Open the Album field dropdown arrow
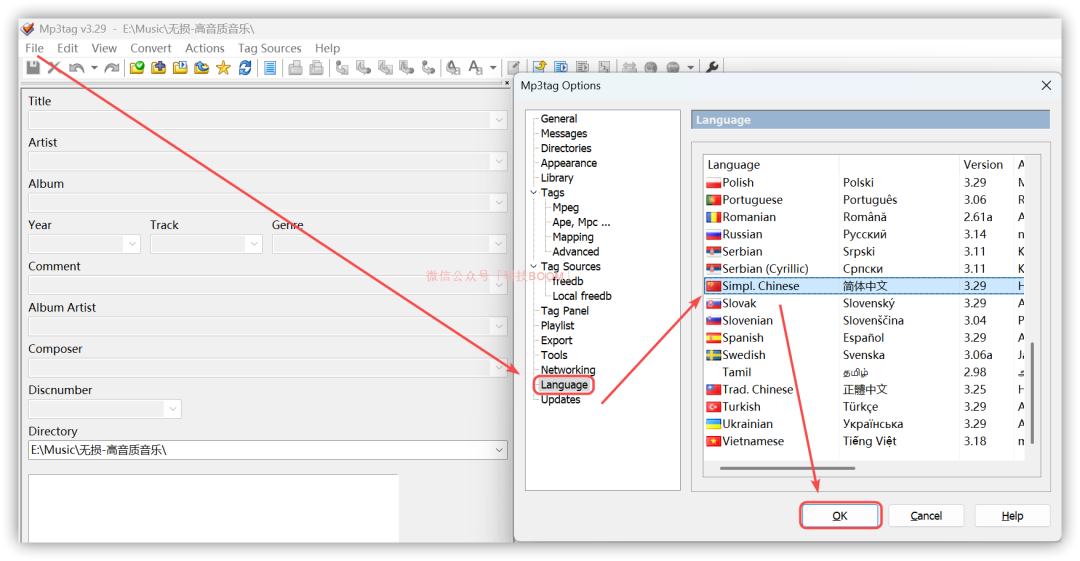This screenshot has width=1080, height=561. point(499,203)
